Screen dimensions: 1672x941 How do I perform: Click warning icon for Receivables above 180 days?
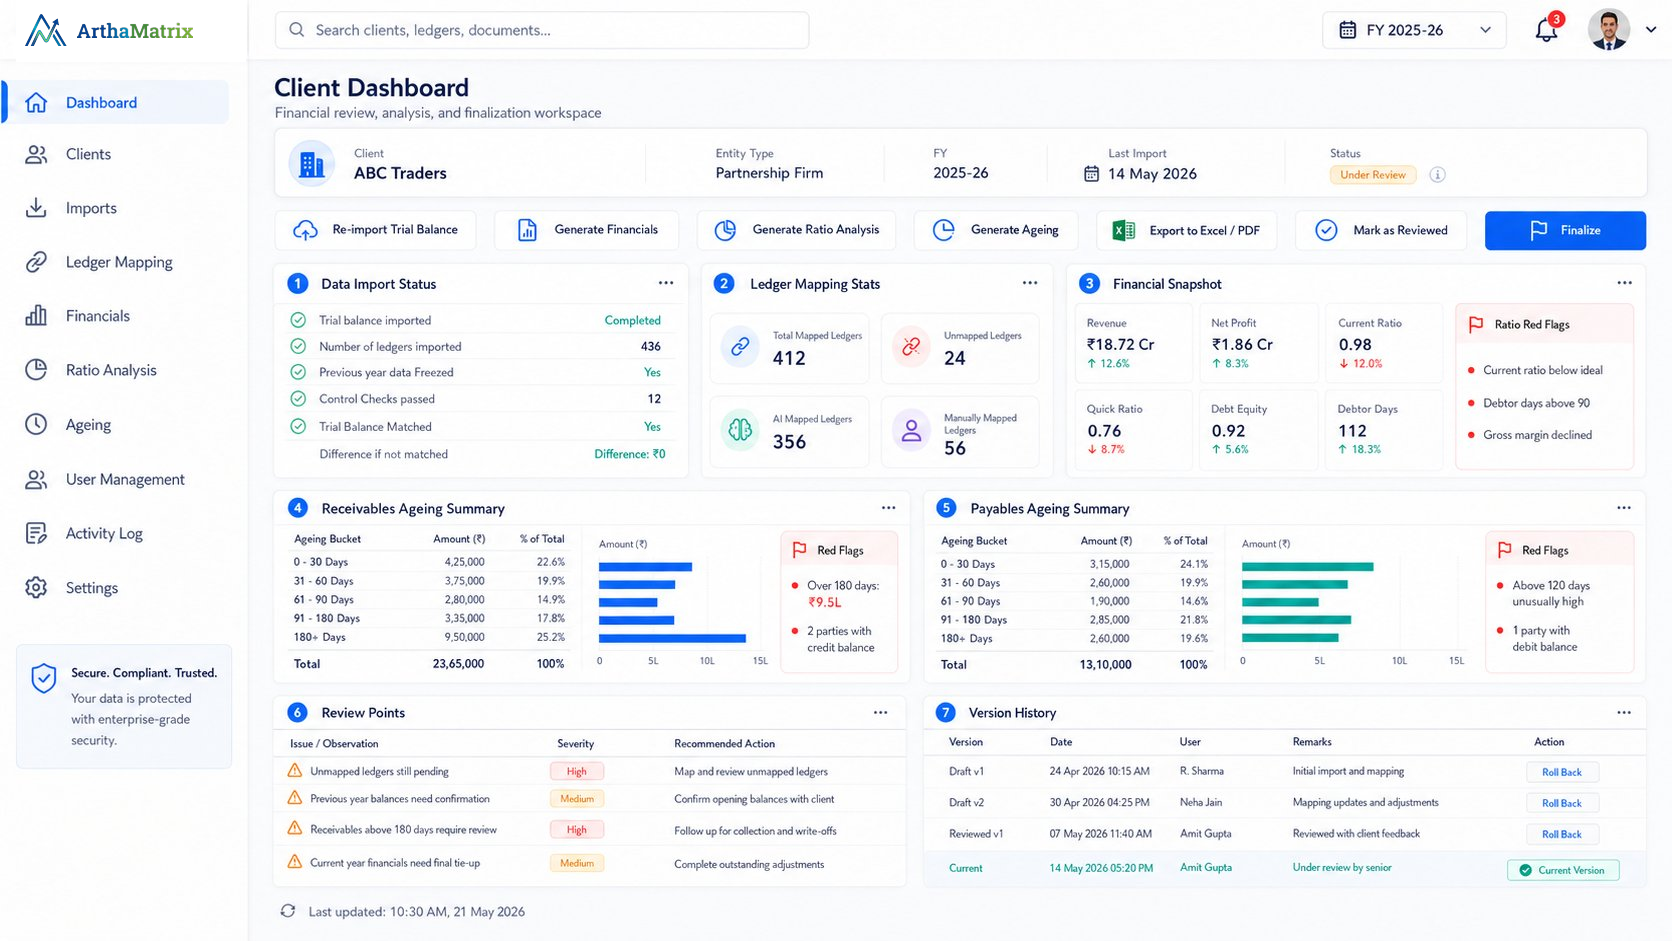coord(295,829)
